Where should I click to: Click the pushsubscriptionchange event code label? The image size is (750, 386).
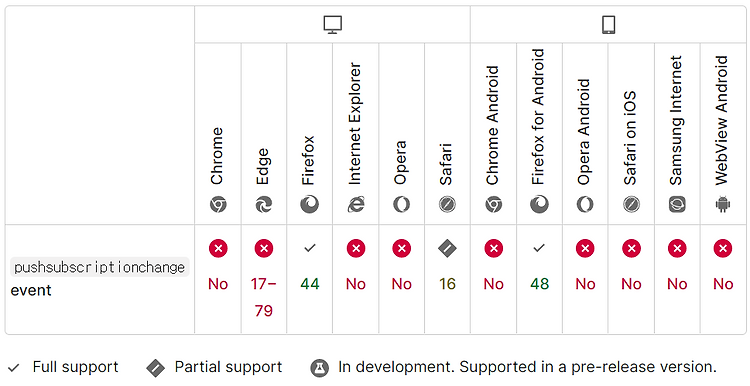[x=99, y=267]
